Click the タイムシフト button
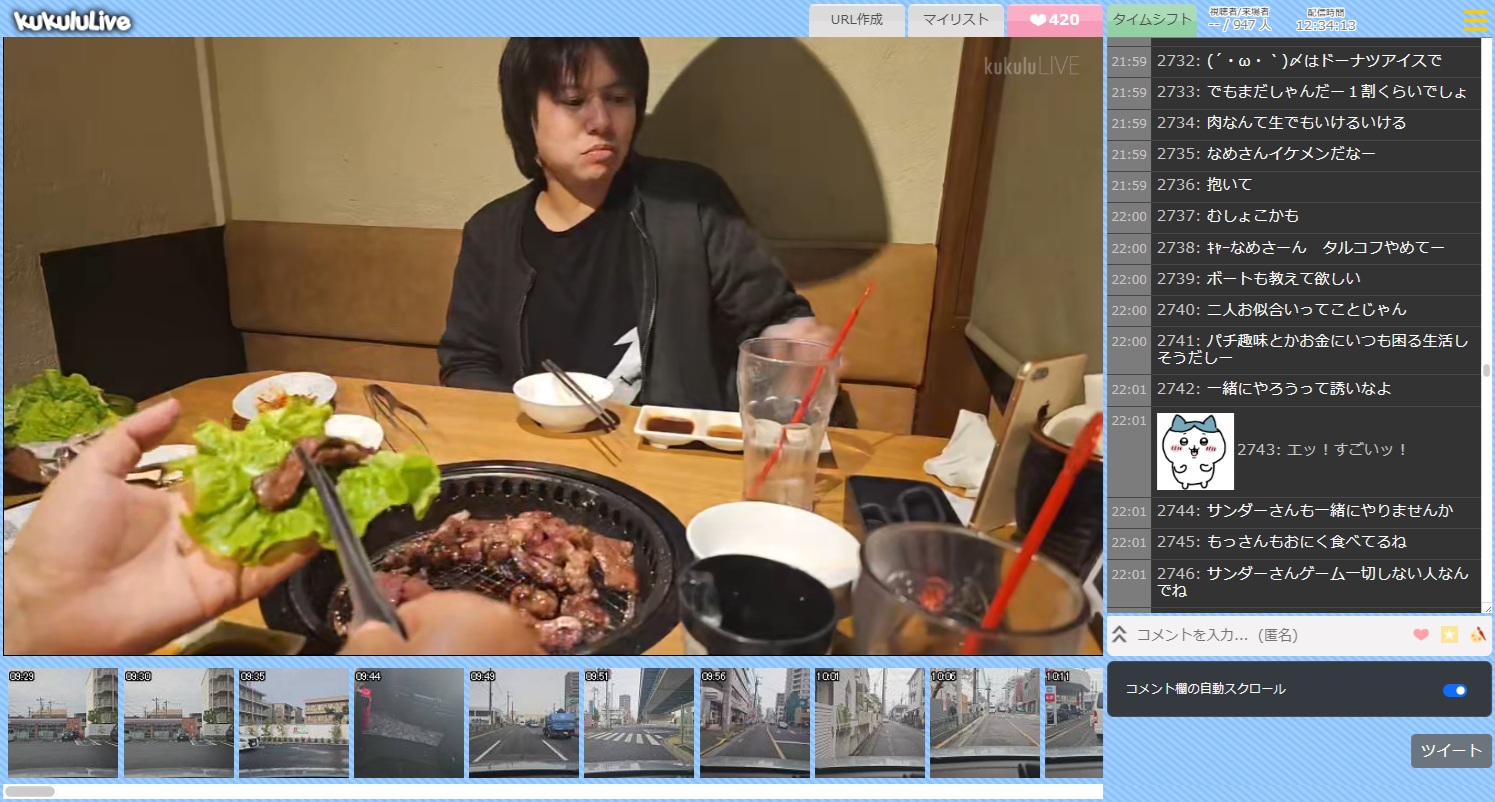This screenshot has height=802, width=1495. click(x=1151, y=20)
